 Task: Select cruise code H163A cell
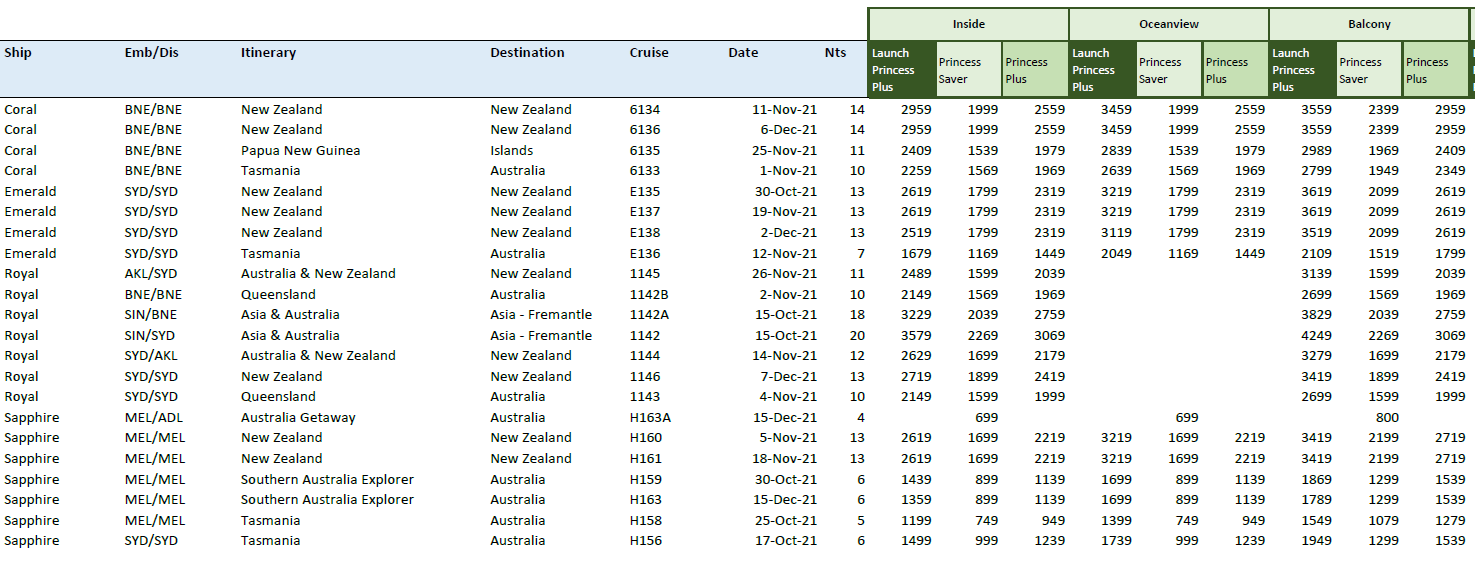[650, 418]
